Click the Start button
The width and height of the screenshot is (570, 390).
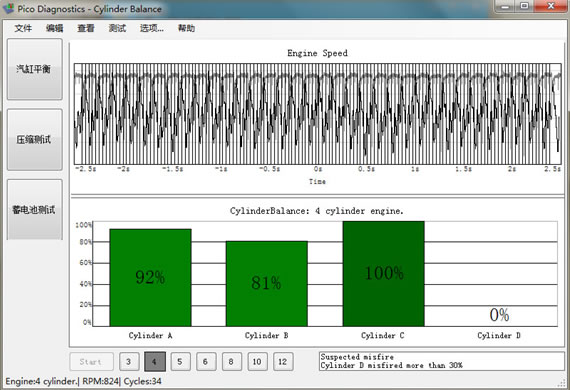coord(91,362)
